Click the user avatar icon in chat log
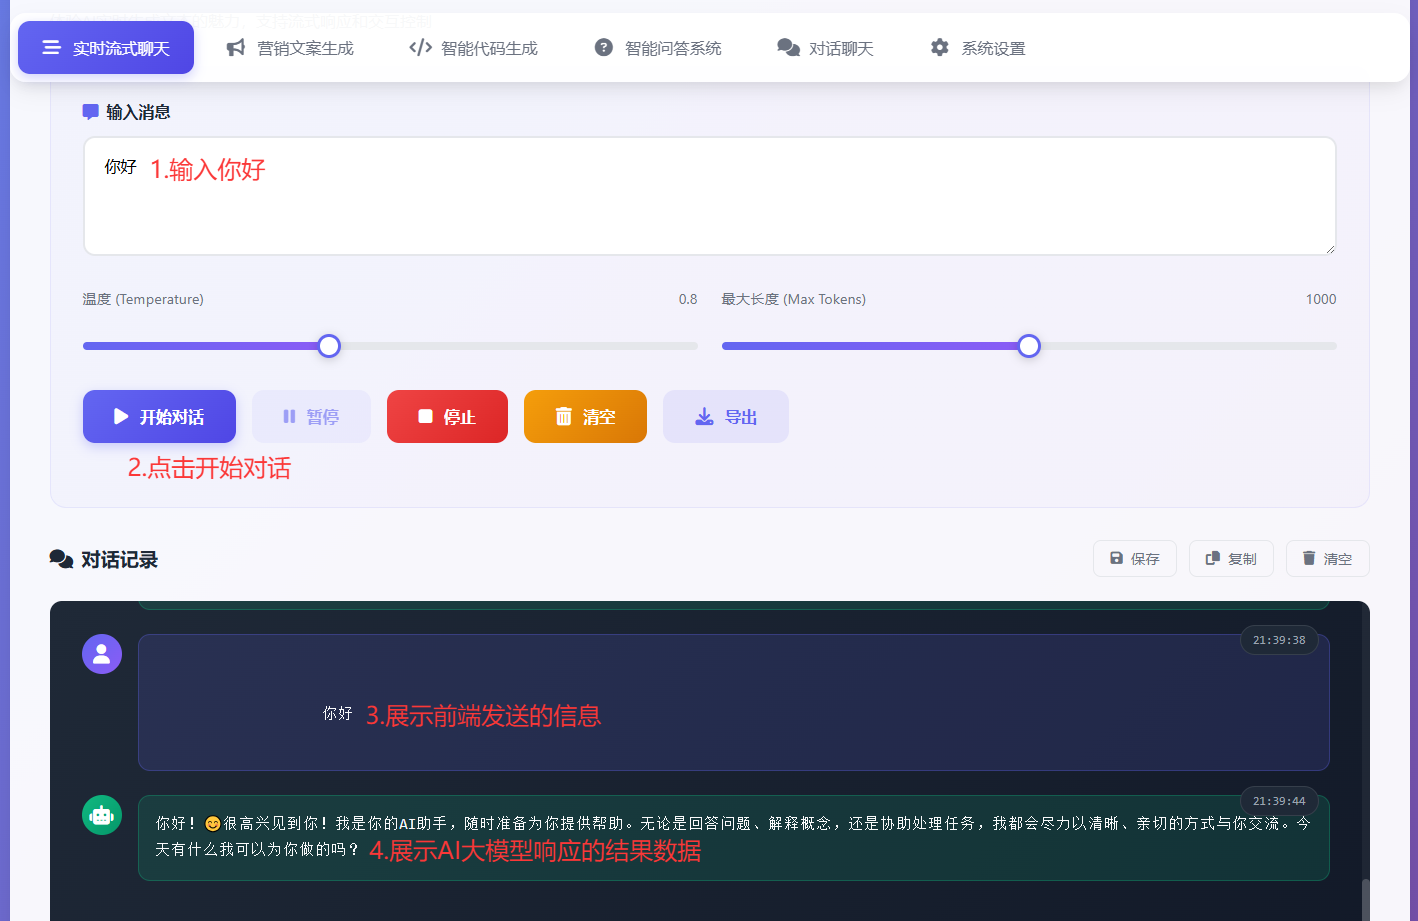 [x=102, y=654]
